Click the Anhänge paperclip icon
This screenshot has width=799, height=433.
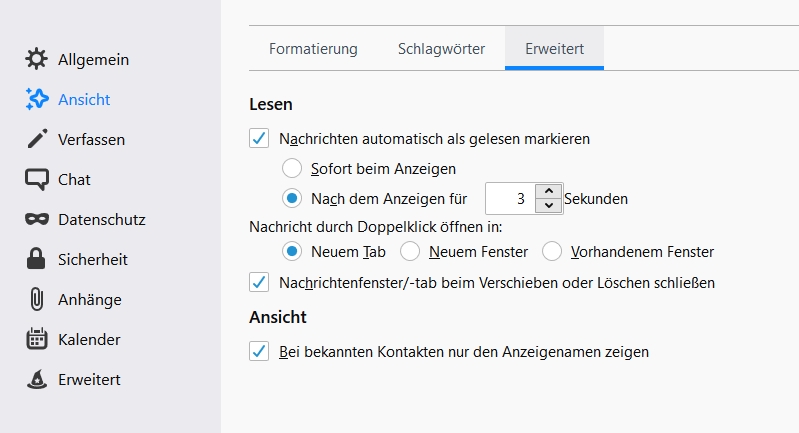point(37,300)
